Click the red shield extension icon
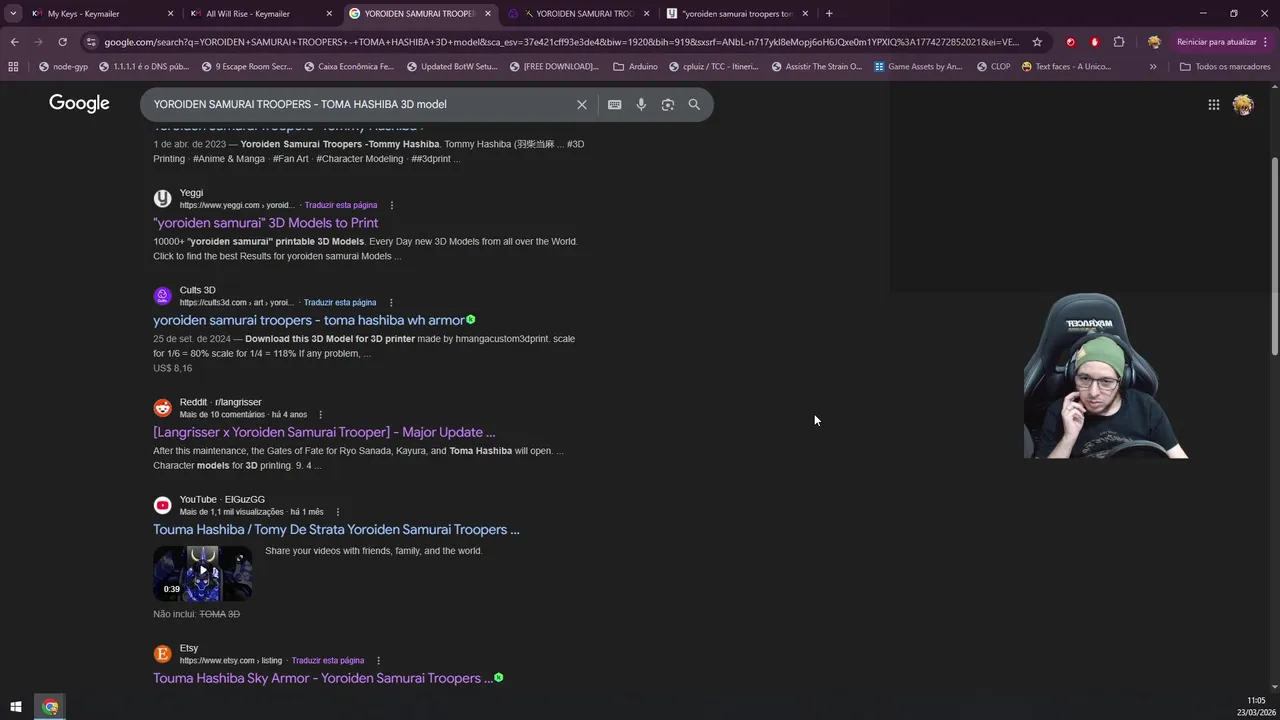The width and height of the screenshot is (1280, 720). [x=1094, y=42]
